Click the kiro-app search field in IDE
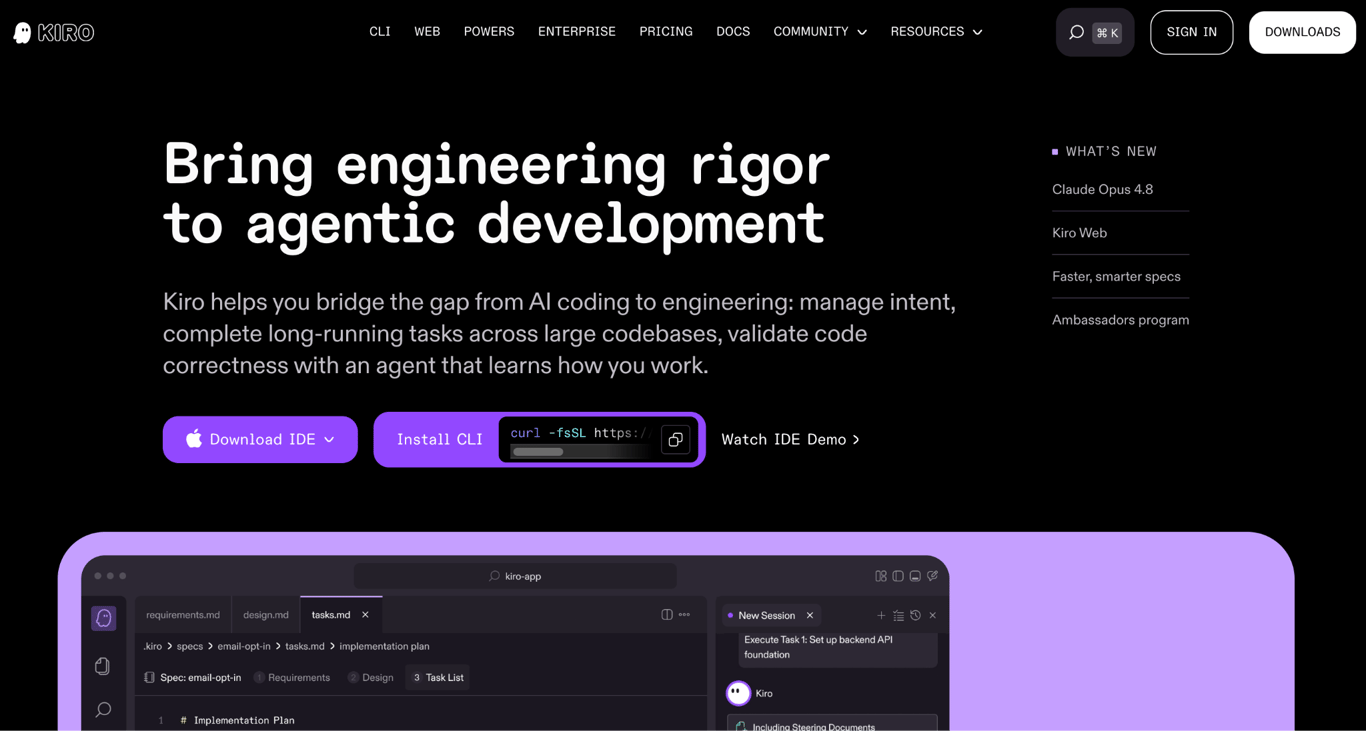The height and width of the screenshot is (731, 1366). (515, 576)
